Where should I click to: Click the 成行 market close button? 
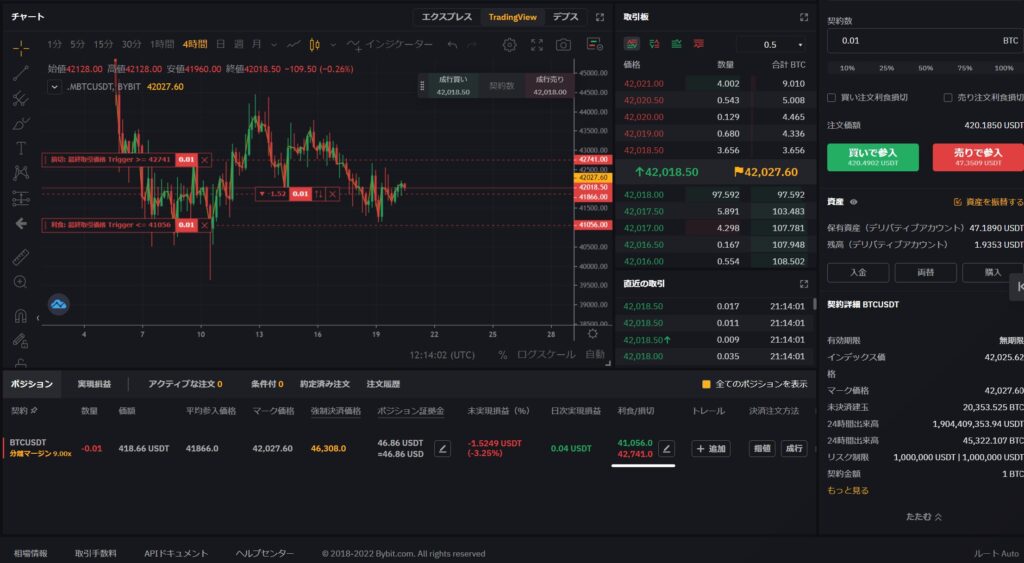[793, 449]
